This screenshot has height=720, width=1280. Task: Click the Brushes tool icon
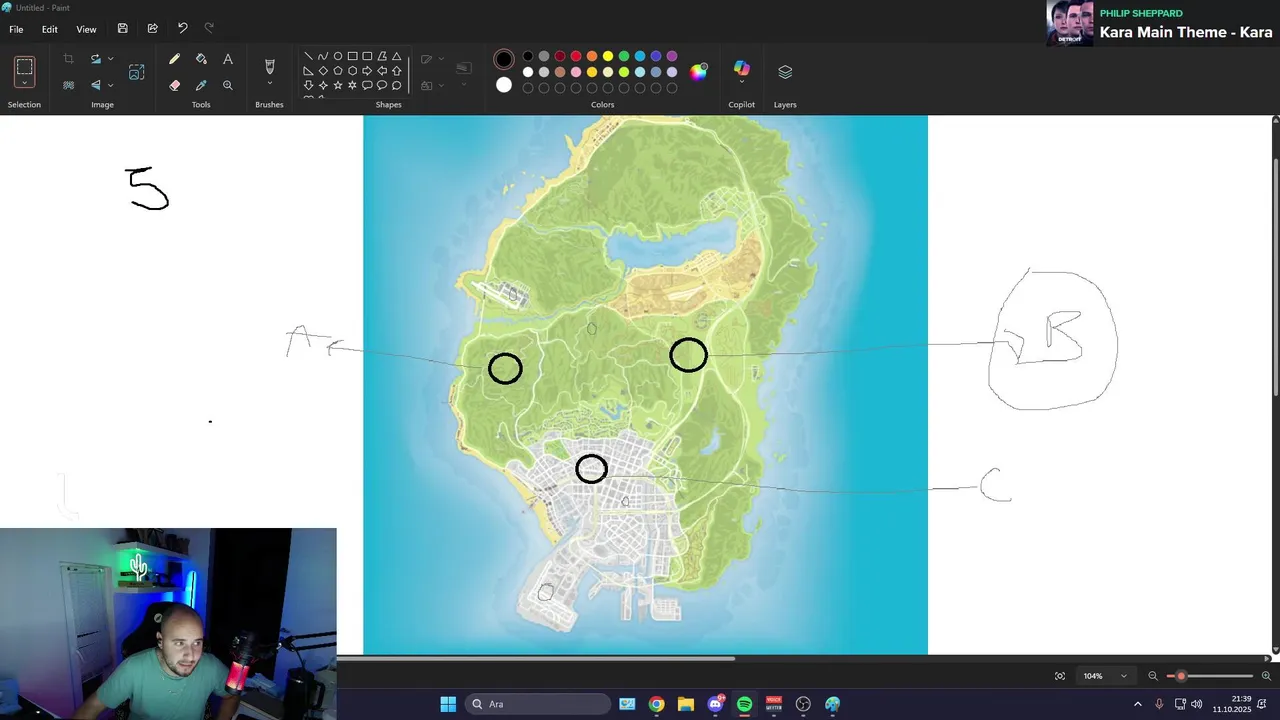point(269,66)
